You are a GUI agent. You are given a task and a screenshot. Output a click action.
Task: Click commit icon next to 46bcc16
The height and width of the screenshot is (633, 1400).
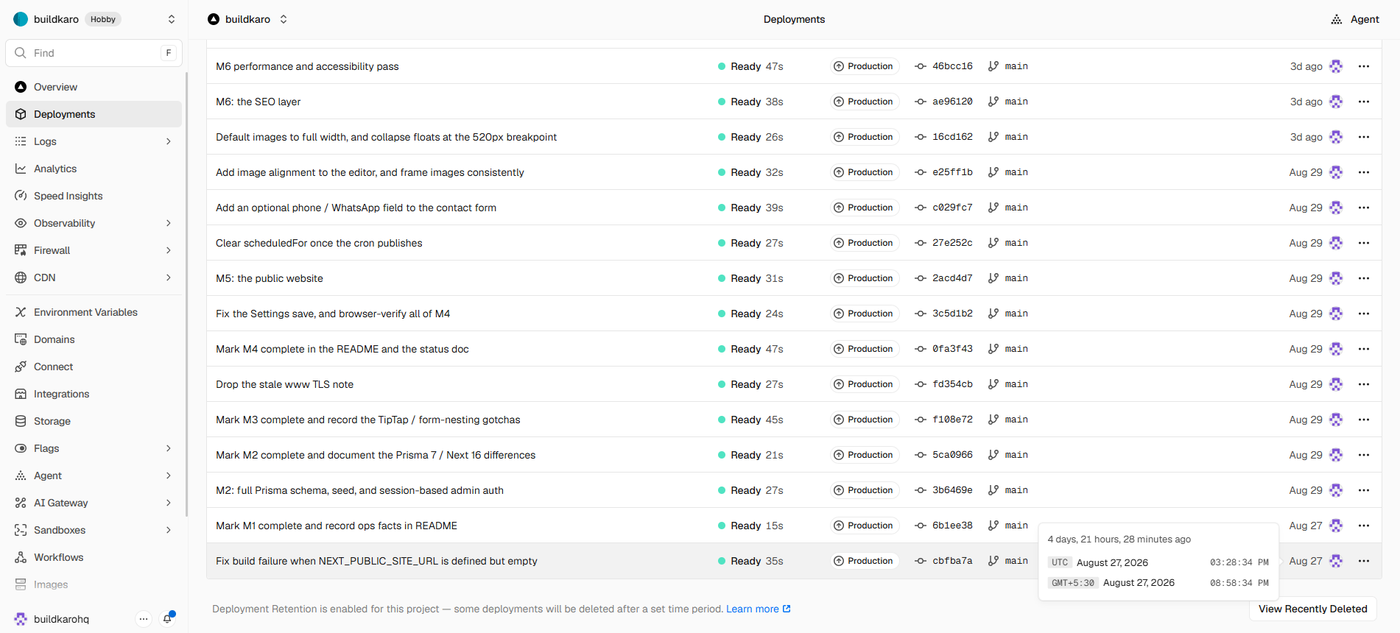[920, 66]
